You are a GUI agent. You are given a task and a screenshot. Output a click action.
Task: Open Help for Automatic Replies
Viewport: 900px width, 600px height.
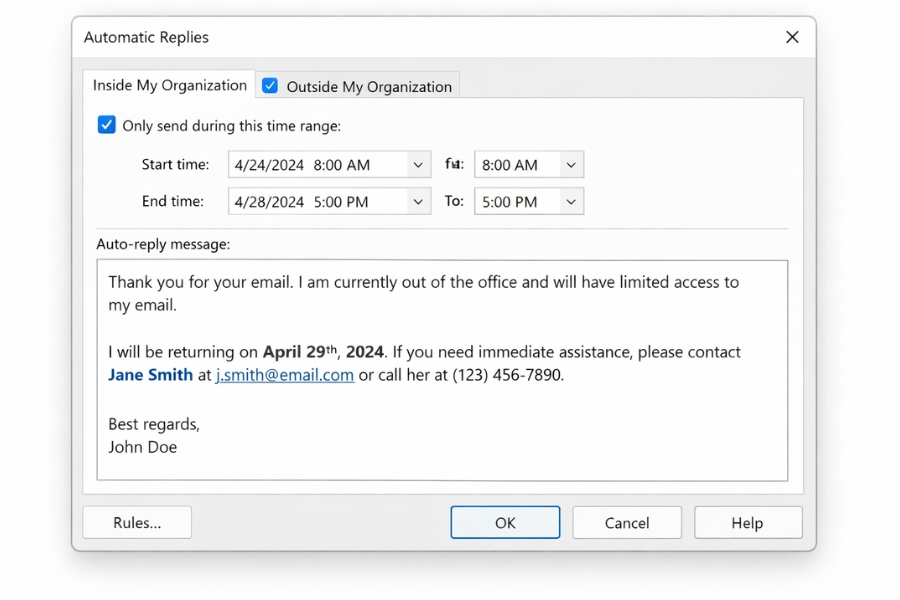[747, 522]
